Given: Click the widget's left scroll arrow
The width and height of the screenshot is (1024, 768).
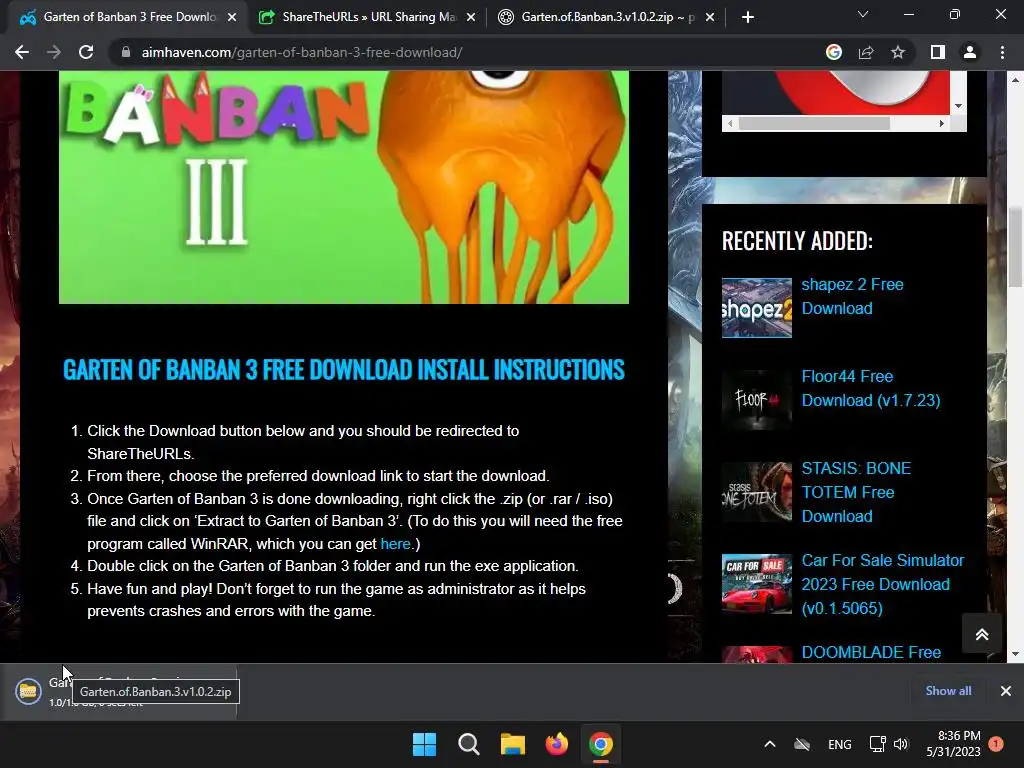Looking at the screenshot, I should point(730,123).
